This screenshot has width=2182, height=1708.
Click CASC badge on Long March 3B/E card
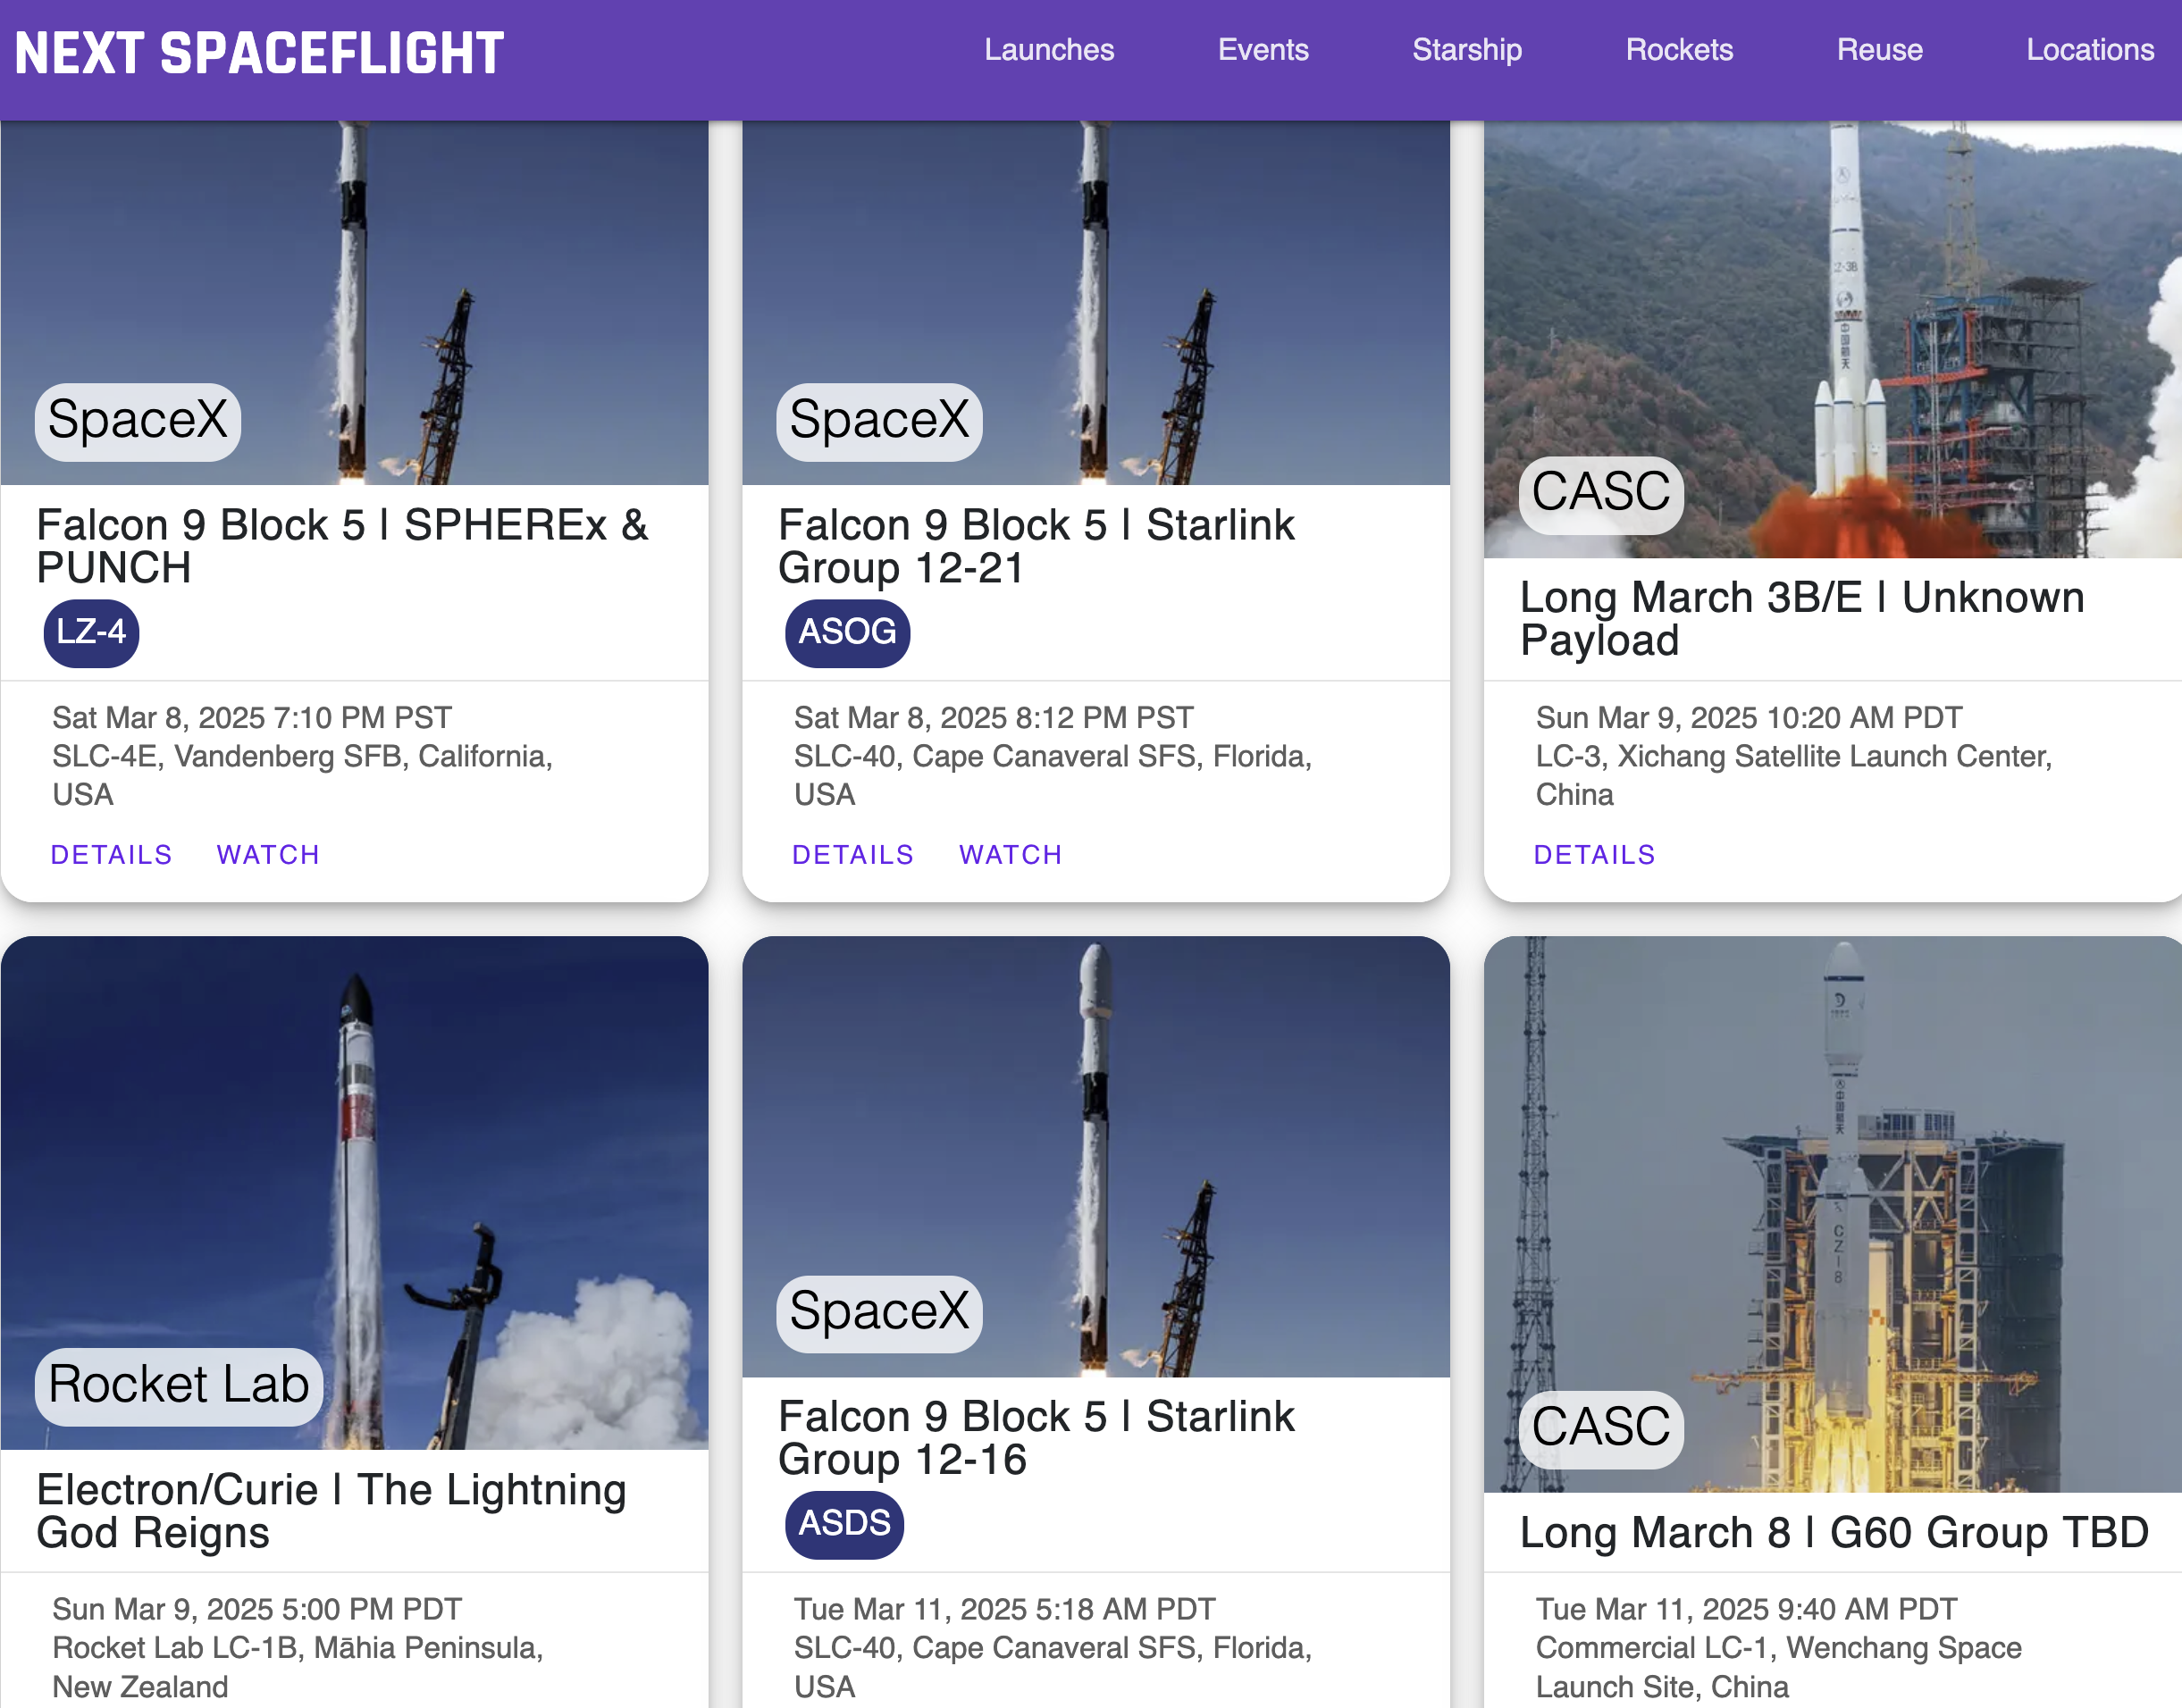[x=1601, y=494]
